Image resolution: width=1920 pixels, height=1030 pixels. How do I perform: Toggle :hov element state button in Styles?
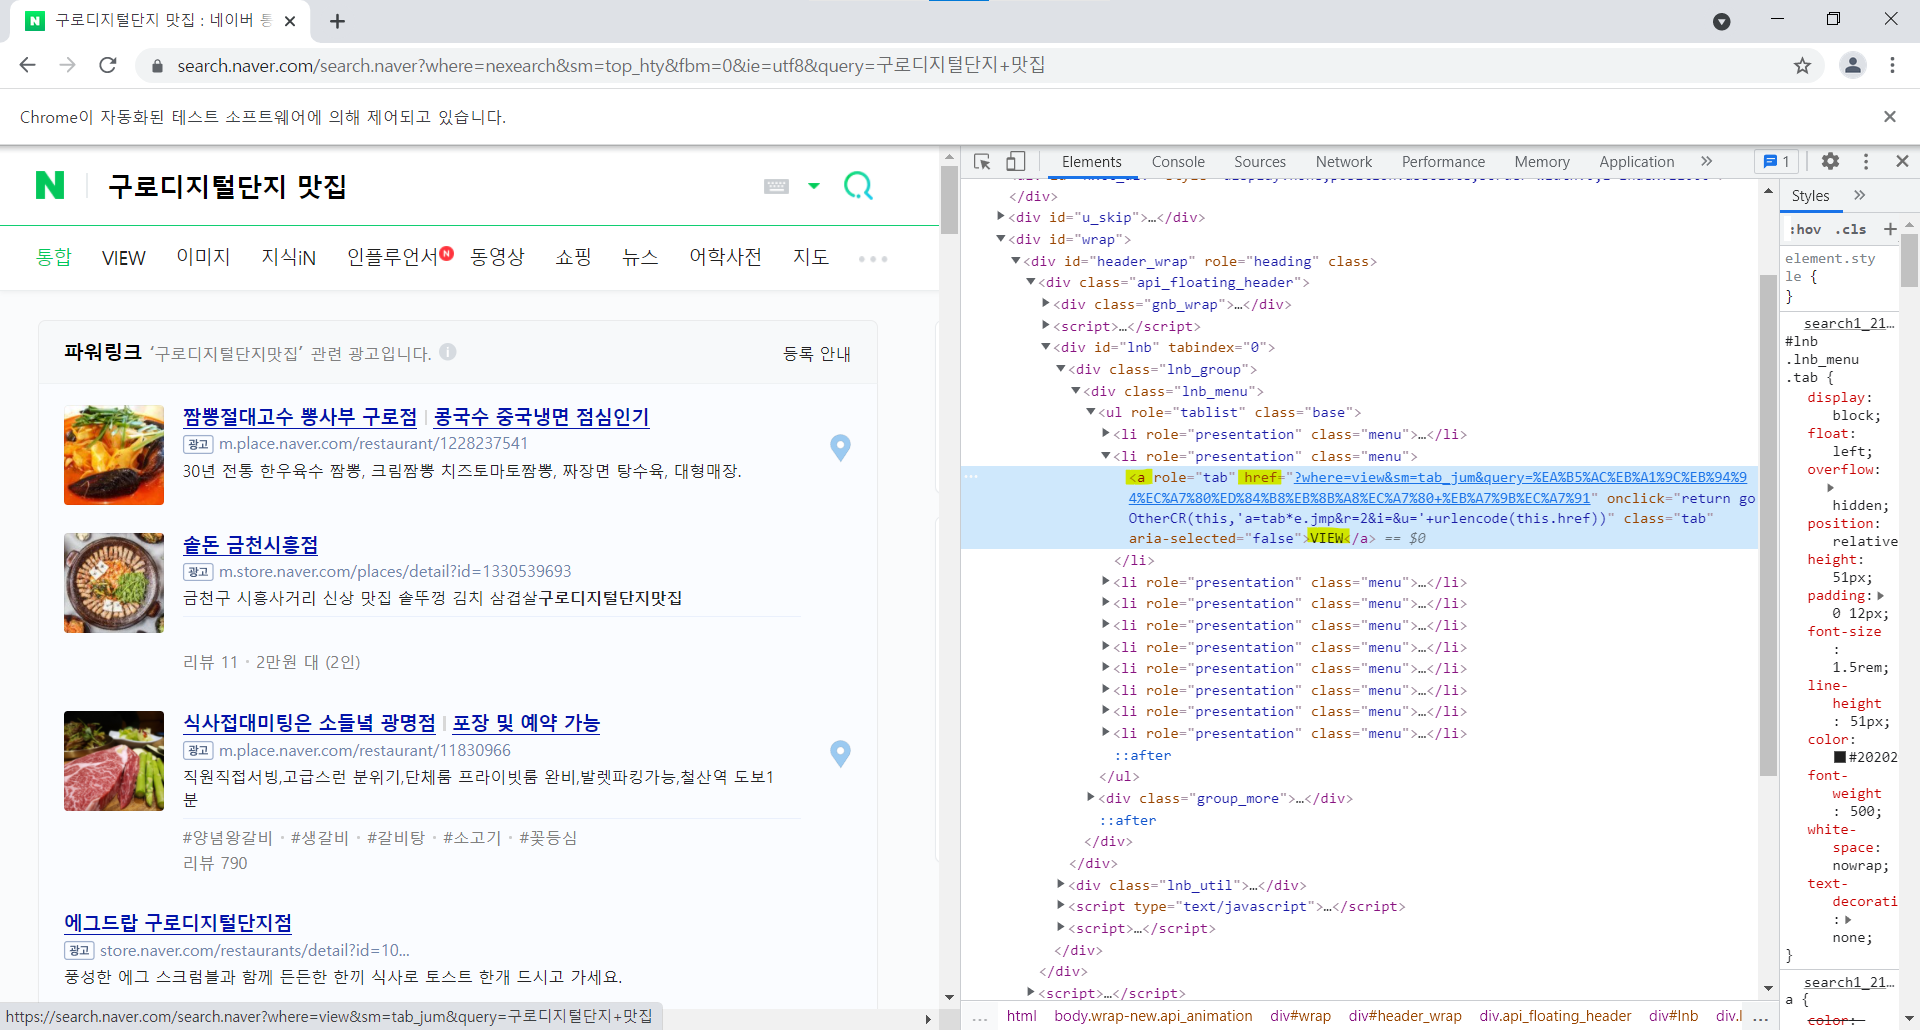1805,229
